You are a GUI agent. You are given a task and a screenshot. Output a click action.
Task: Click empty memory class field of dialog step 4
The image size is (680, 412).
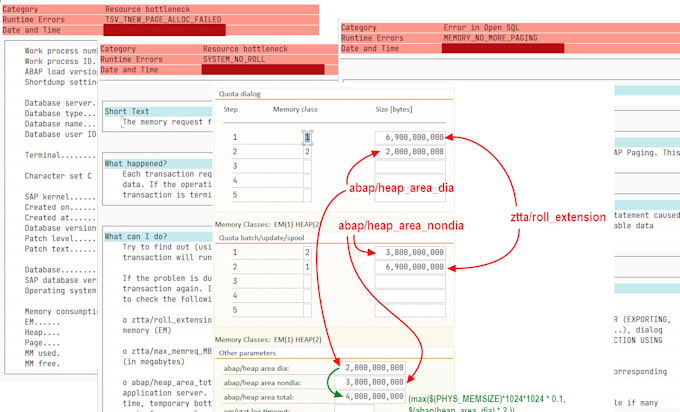(307, 180)
